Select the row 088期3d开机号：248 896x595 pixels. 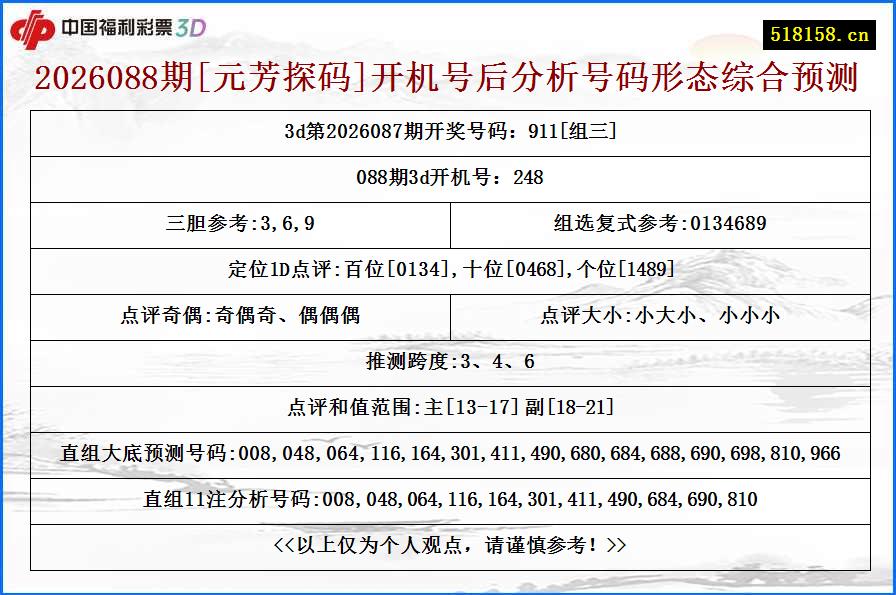click(x=450, y=179)
